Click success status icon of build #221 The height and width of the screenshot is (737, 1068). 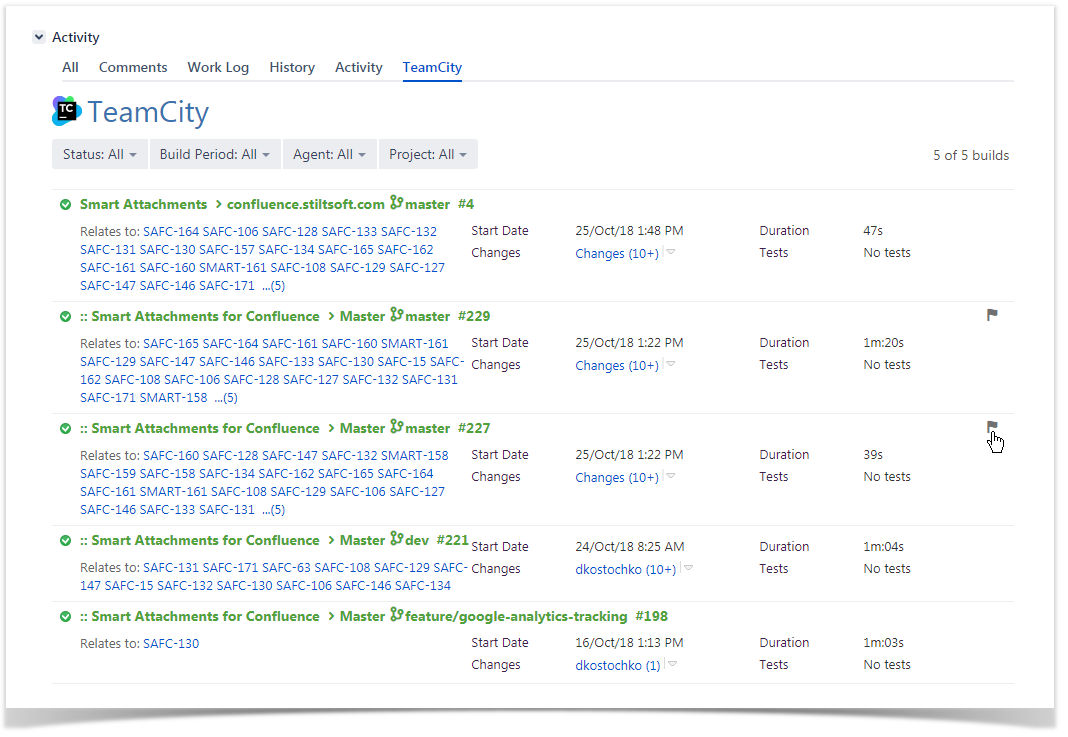click(65, 541)
